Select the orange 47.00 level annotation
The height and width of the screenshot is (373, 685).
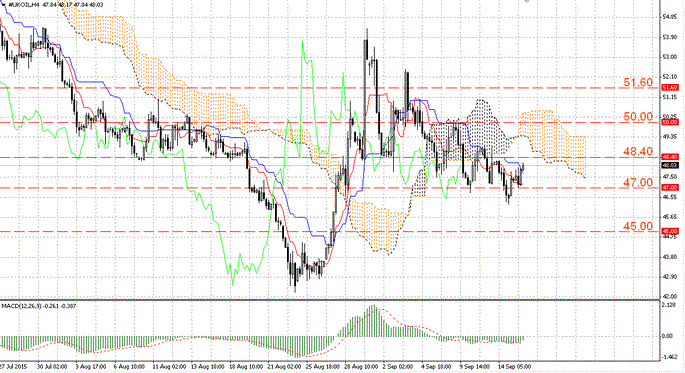coord(638,182)
